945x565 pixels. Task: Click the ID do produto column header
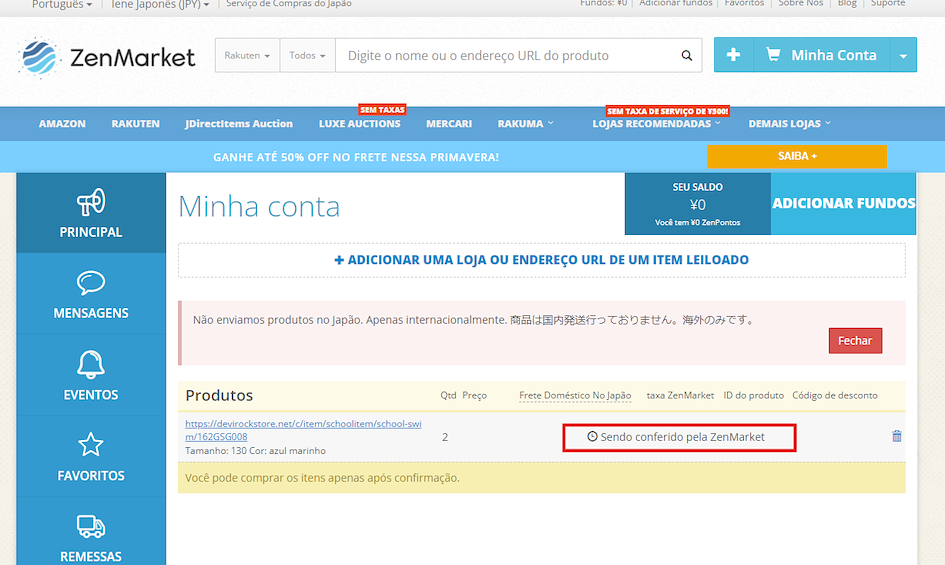(753, 396)
